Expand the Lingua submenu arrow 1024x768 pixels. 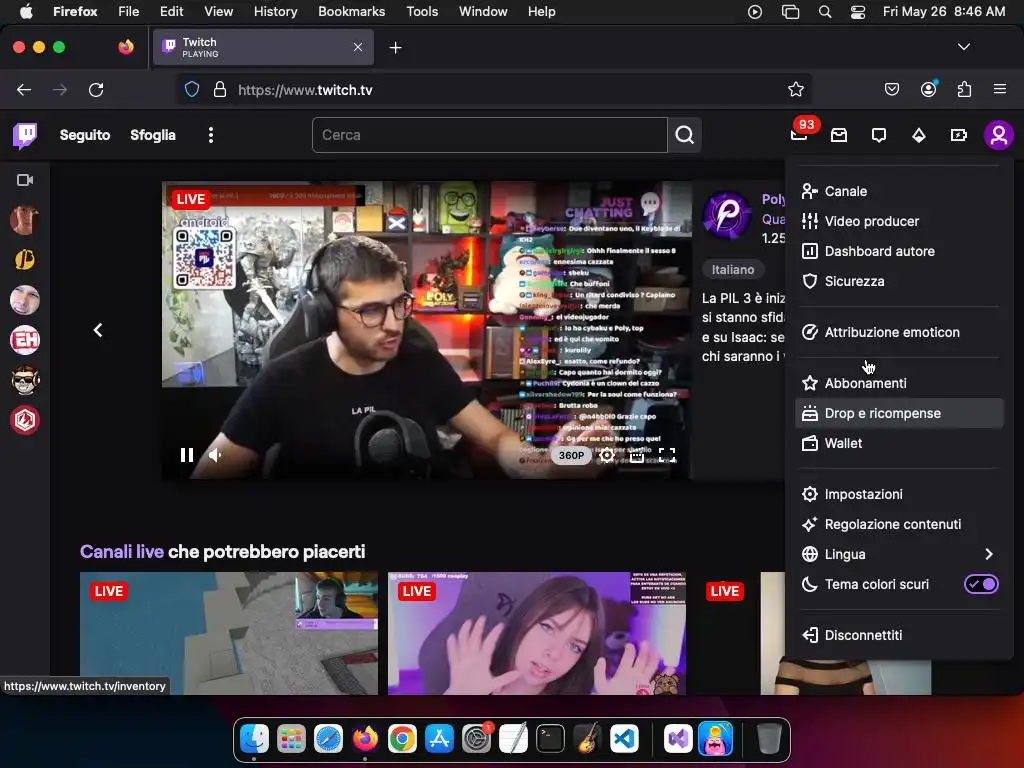click(989, 554)
